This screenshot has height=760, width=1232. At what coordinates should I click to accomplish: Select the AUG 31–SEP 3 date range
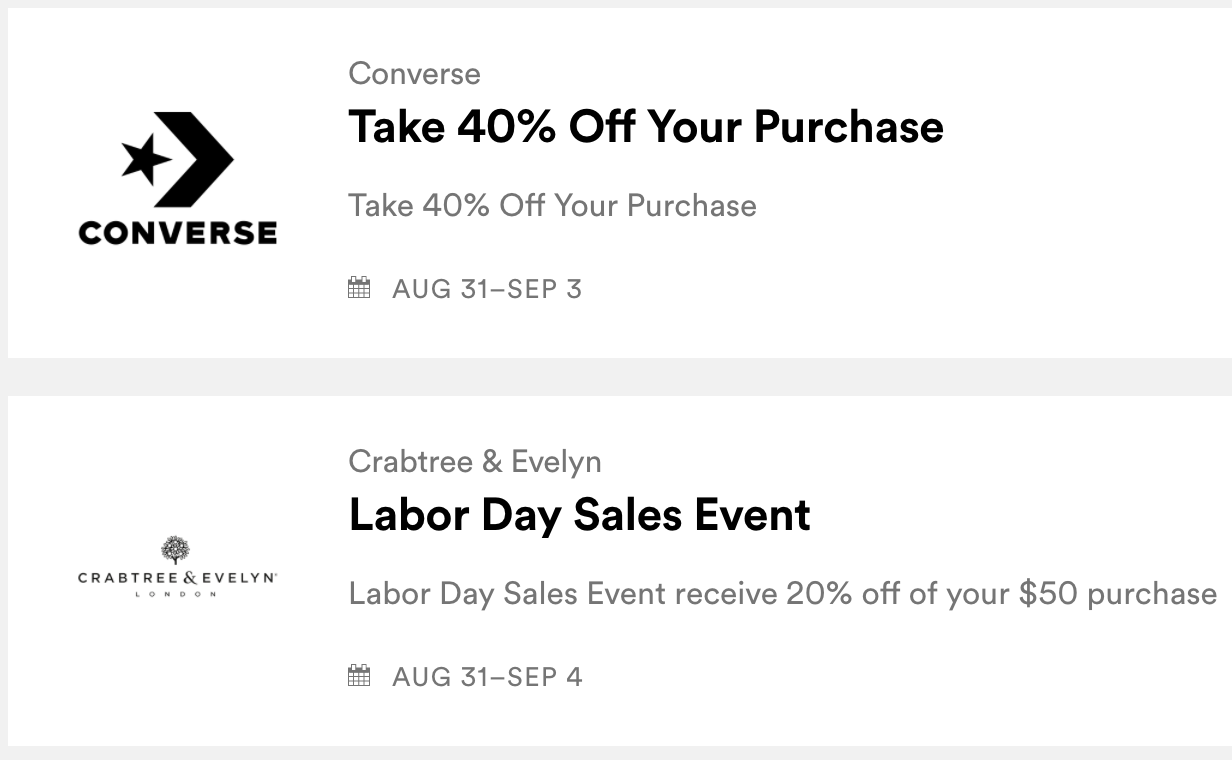(486, 289)
